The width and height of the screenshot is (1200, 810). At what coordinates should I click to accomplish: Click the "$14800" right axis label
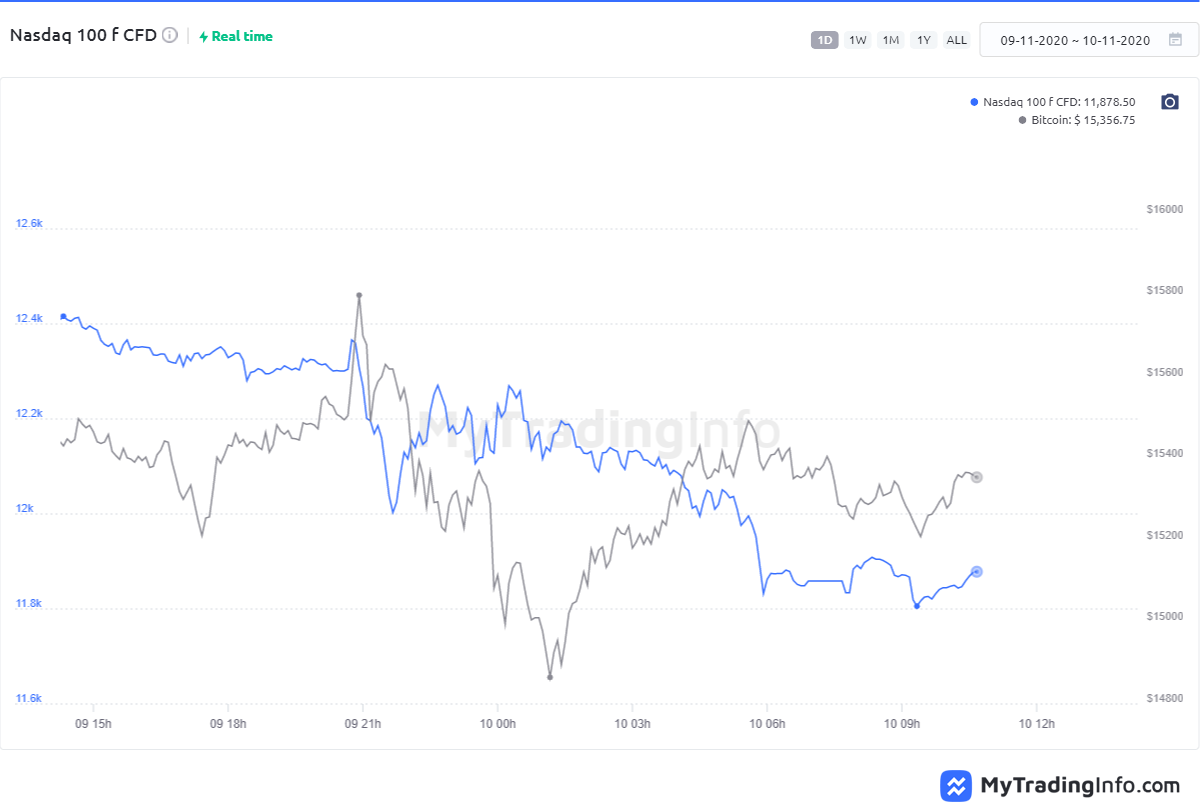1166,698
